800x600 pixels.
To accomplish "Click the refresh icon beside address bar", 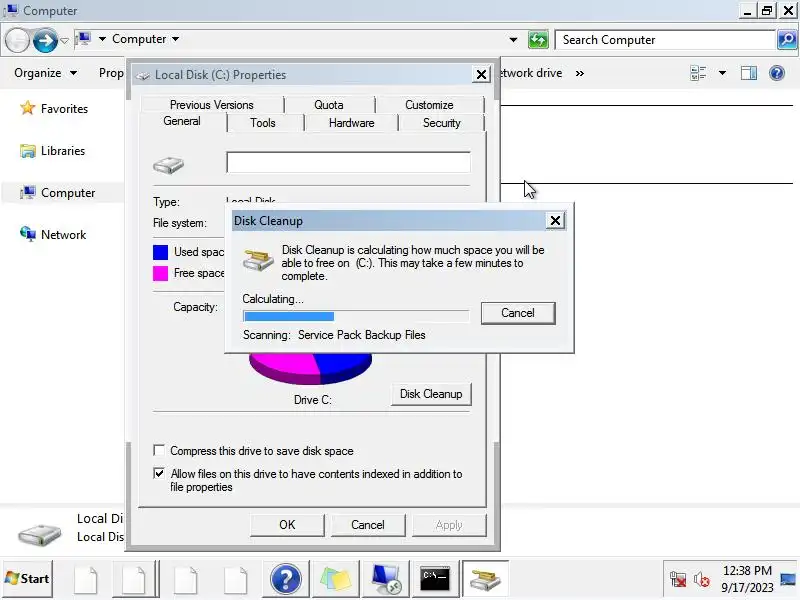I will pos(538,40).
